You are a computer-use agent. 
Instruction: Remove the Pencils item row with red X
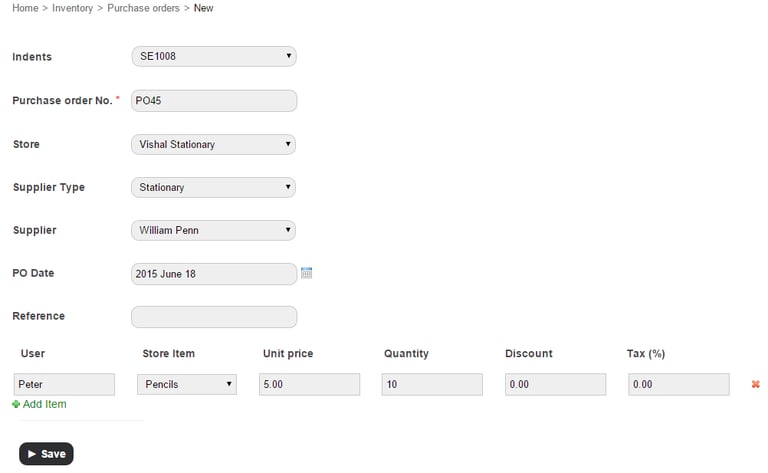coord(755,385)
